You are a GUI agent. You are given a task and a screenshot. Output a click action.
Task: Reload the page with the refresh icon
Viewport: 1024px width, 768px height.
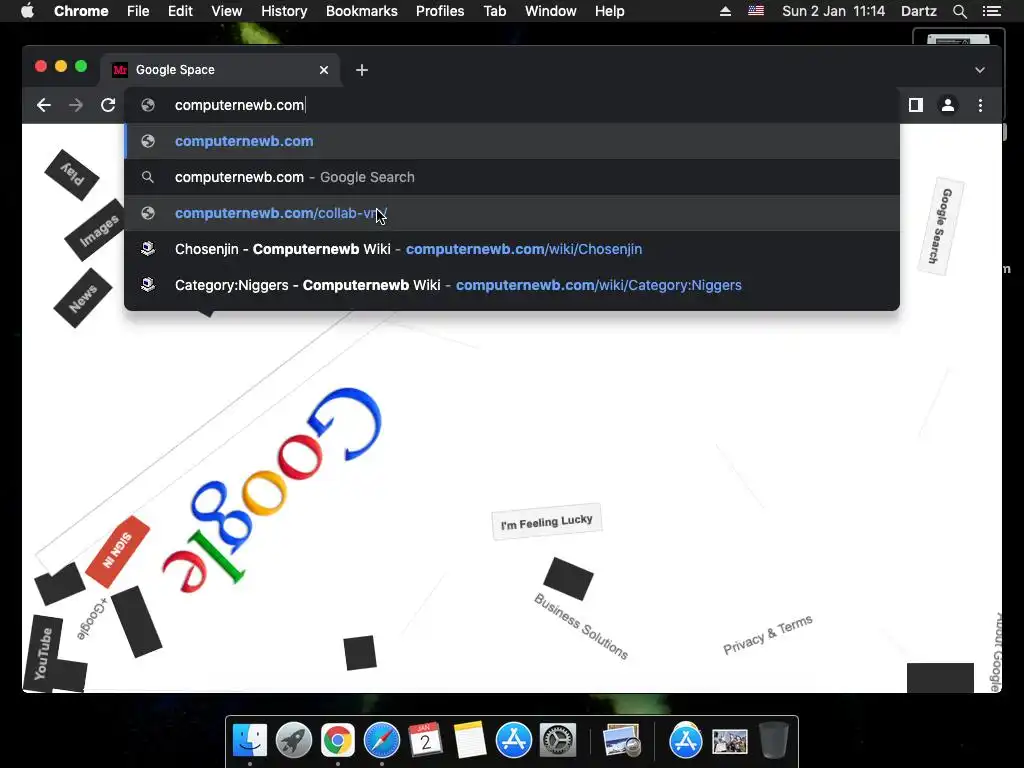(108, 105)
